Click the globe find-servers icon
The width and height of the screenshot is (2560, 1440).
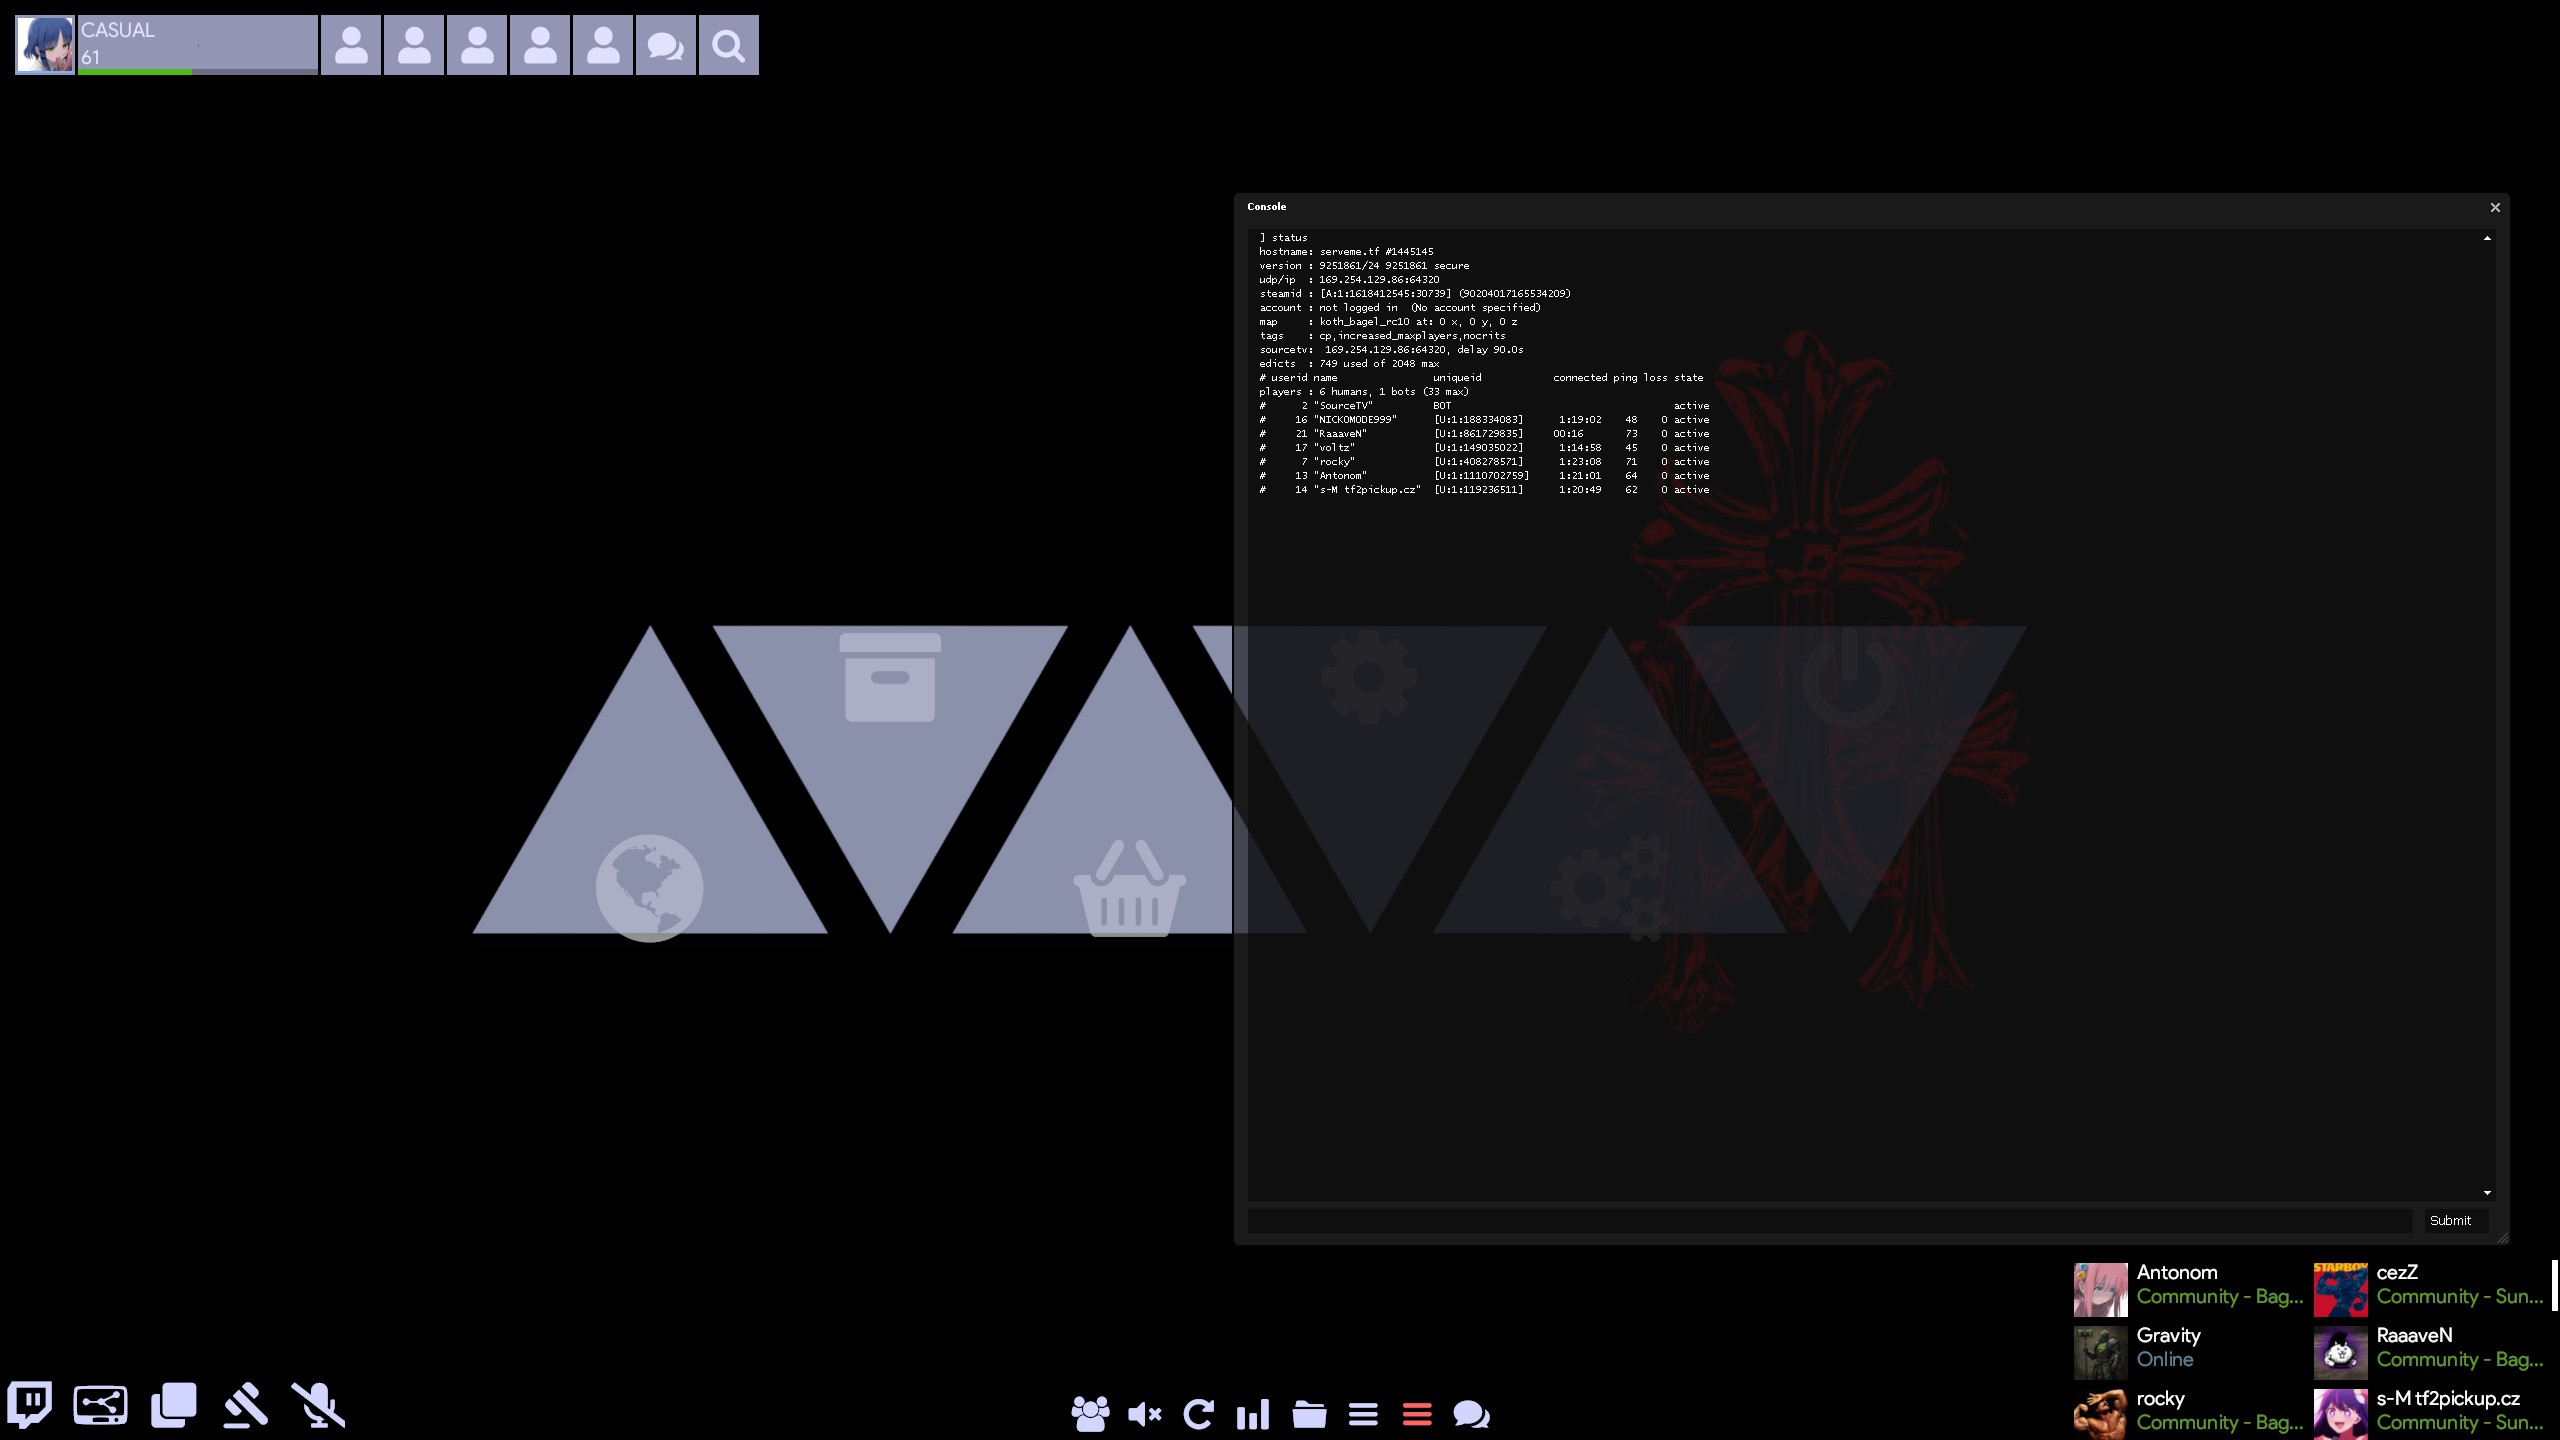(x=649, y=887)
